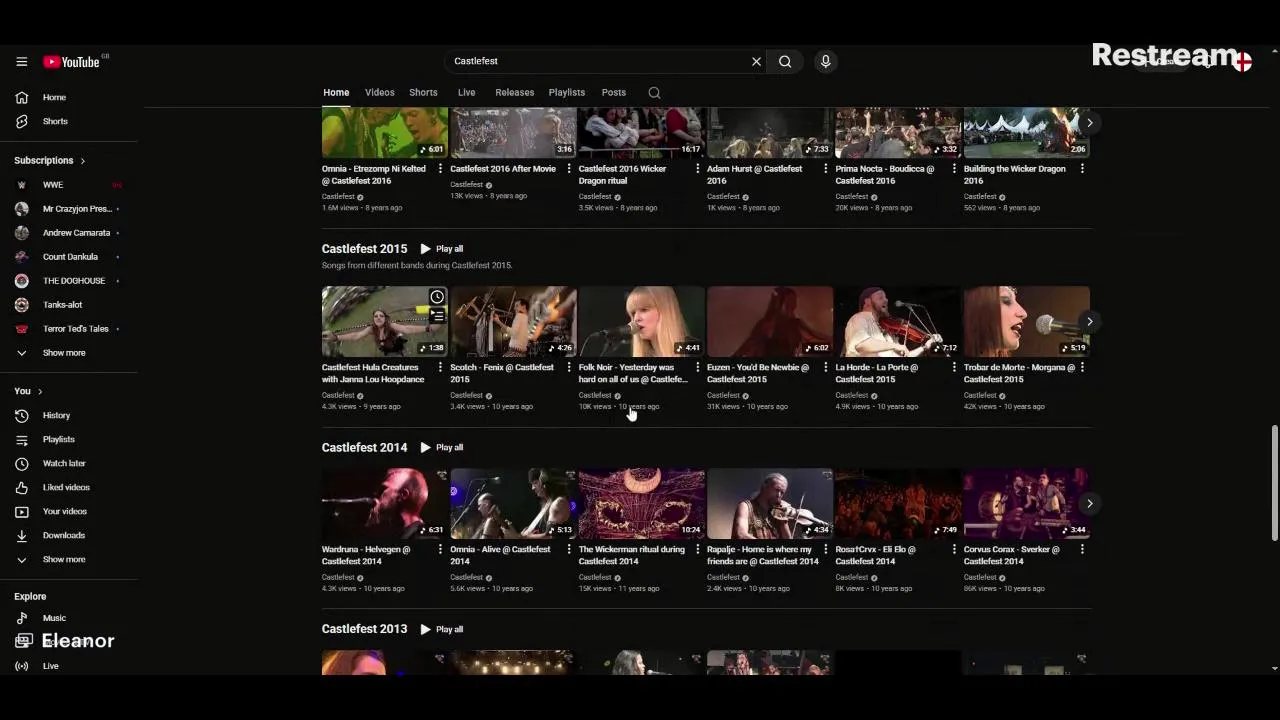Open Folk Noir - Yesterday video title
This screenshot has height=720, width=1280.
(633, 373)
